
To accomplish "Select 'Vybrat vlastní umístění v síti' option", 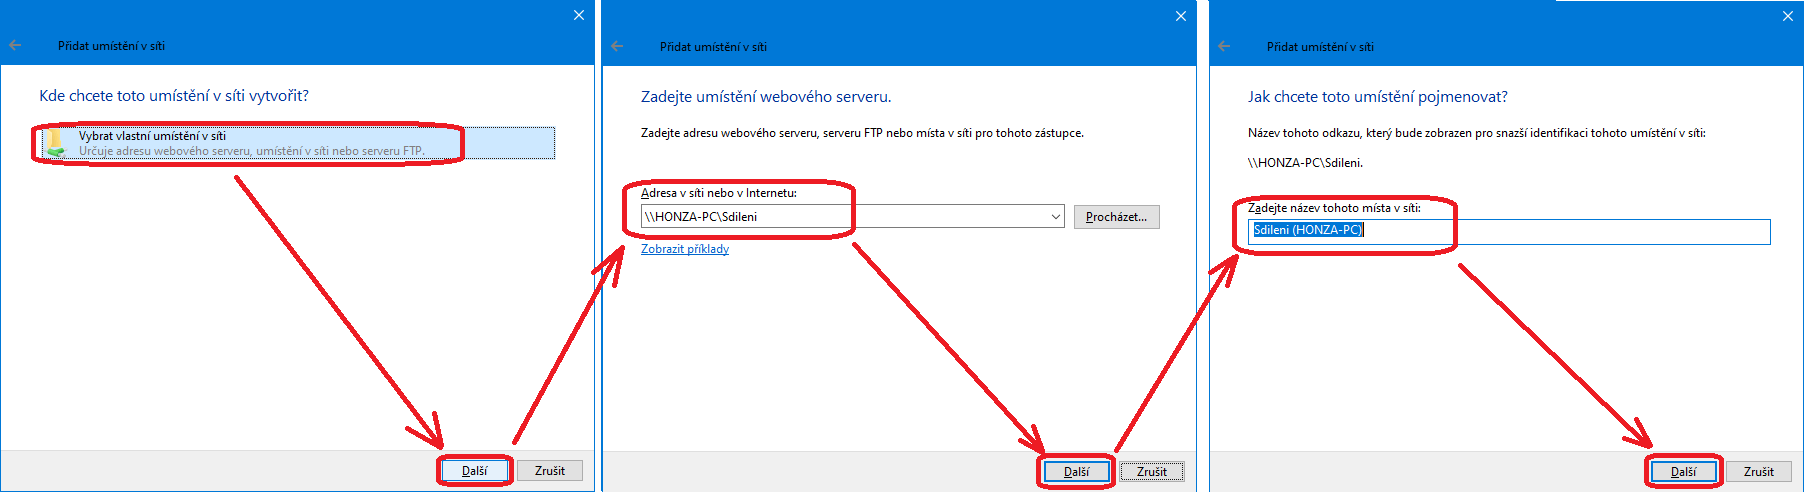I will 297,143.
